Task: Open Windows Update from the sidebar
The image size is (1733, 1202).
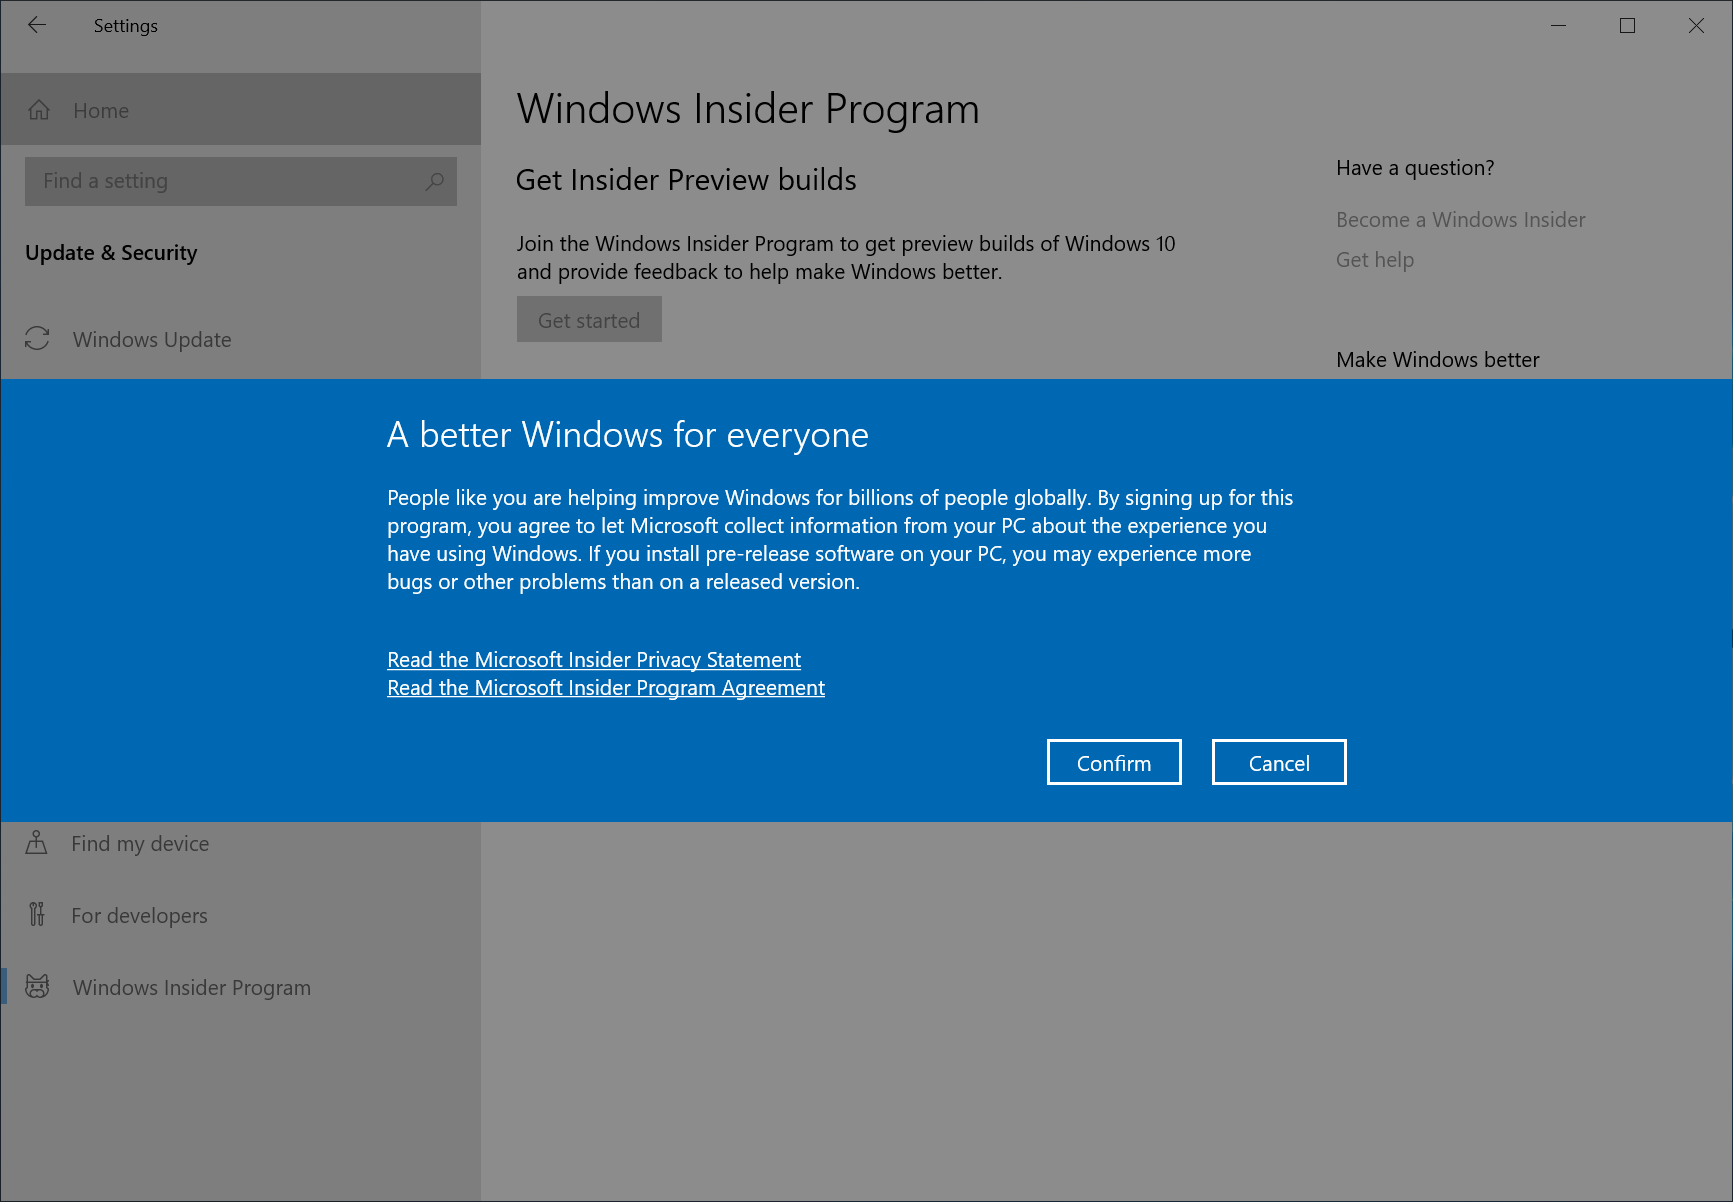Action: click(151, 339)
